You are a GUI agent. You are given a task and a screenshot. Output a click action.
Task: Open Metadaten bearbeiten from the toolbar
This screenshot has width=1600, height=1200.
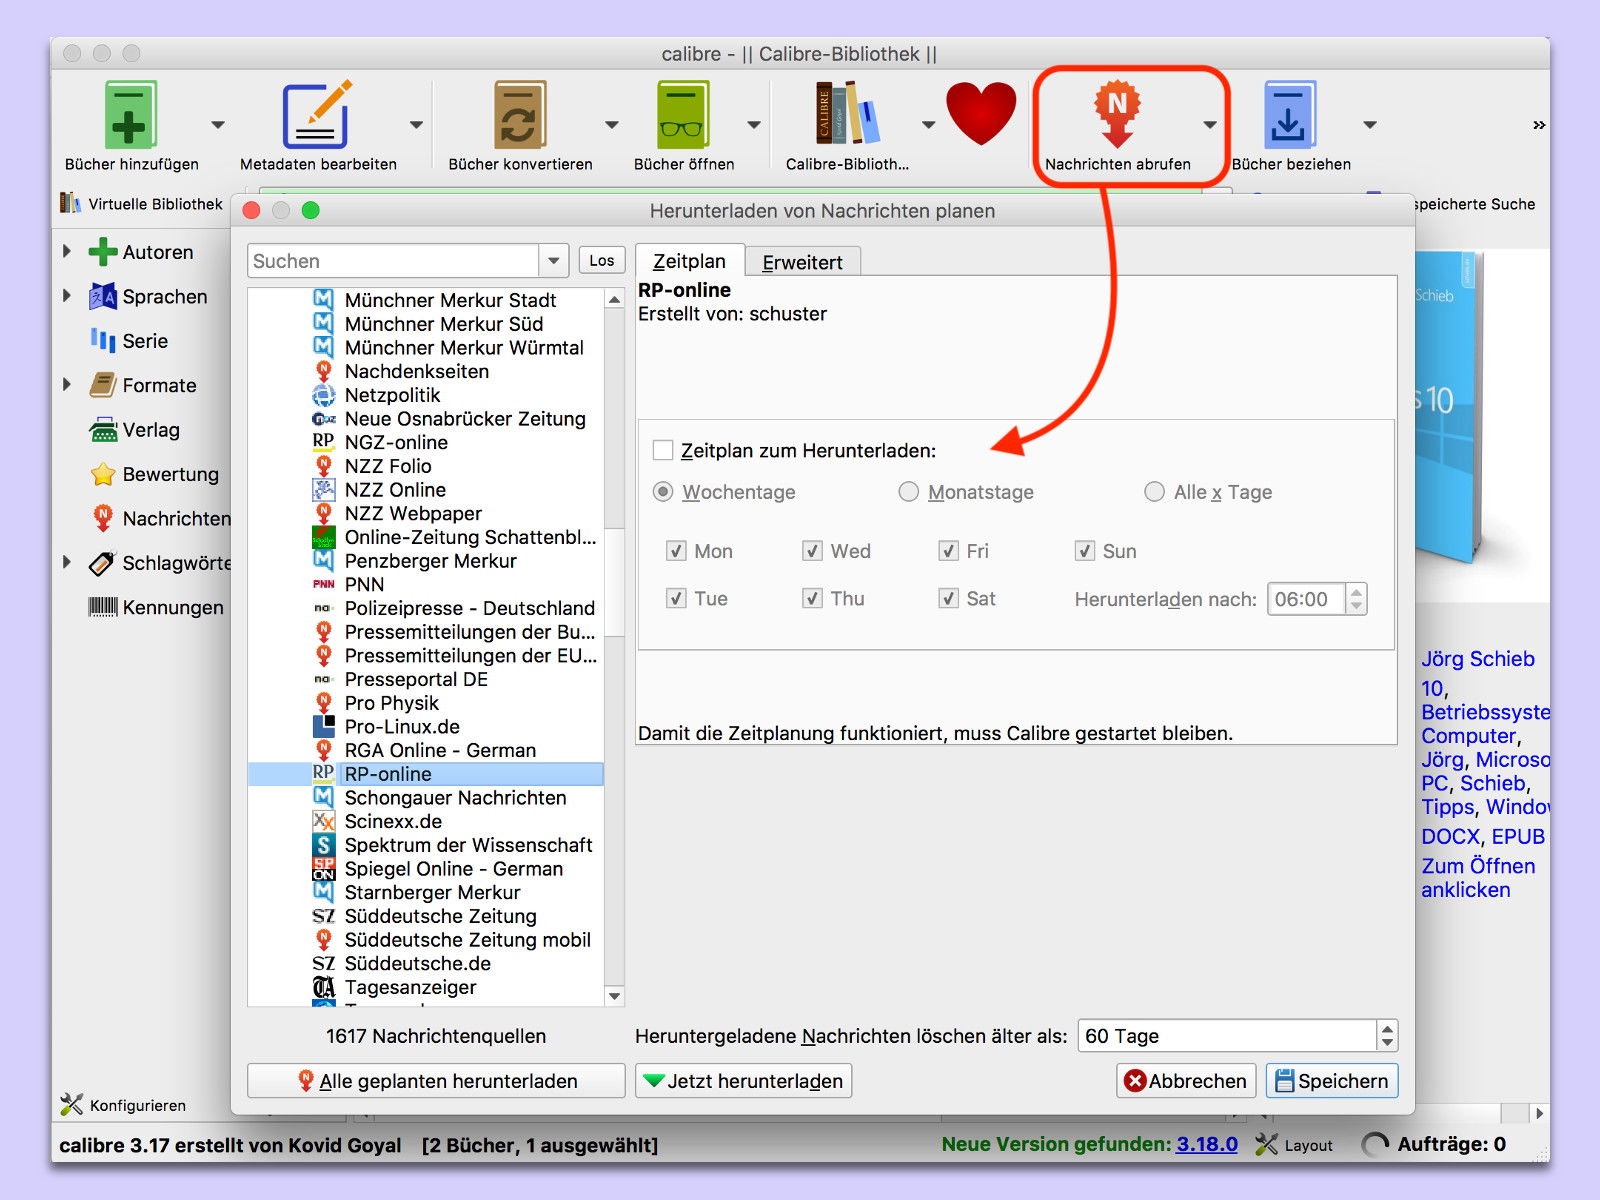[x=318, y=116]
